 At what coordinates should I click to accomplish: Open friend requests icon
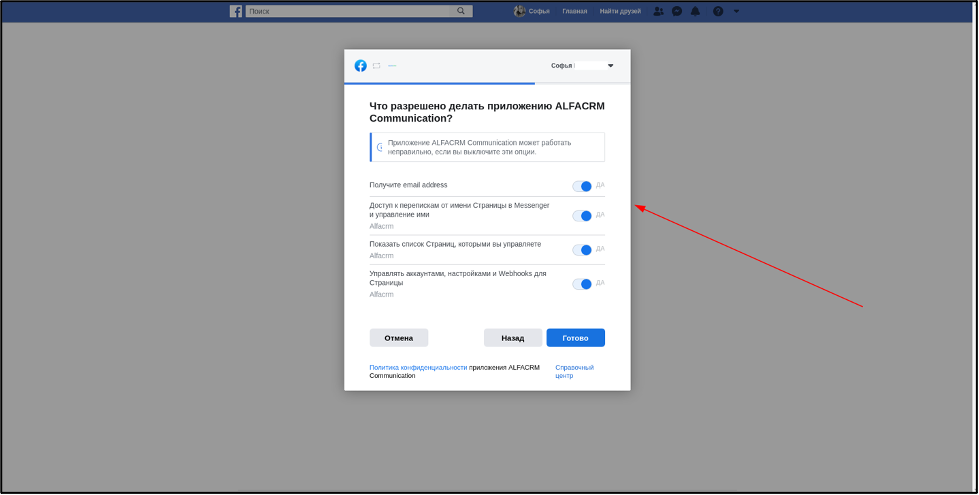658,11
